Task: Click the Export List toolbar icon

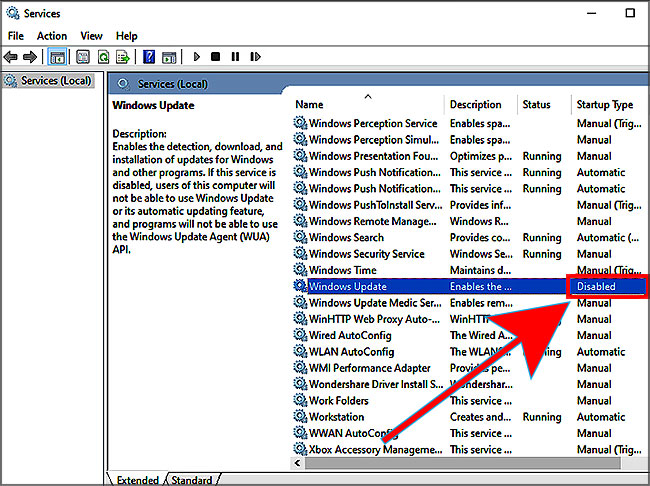Action: (x=123, y=57)
